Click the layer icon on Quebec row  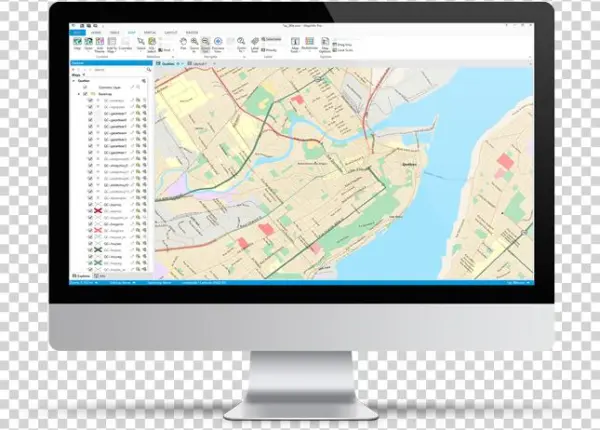[144, 81]
